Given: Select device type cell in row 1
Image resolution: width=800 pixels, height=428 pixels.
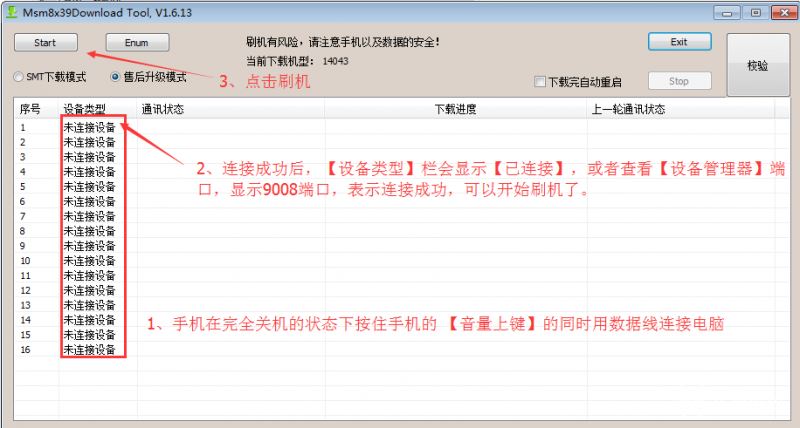Looking at the screenshot, I should (90, 128).
